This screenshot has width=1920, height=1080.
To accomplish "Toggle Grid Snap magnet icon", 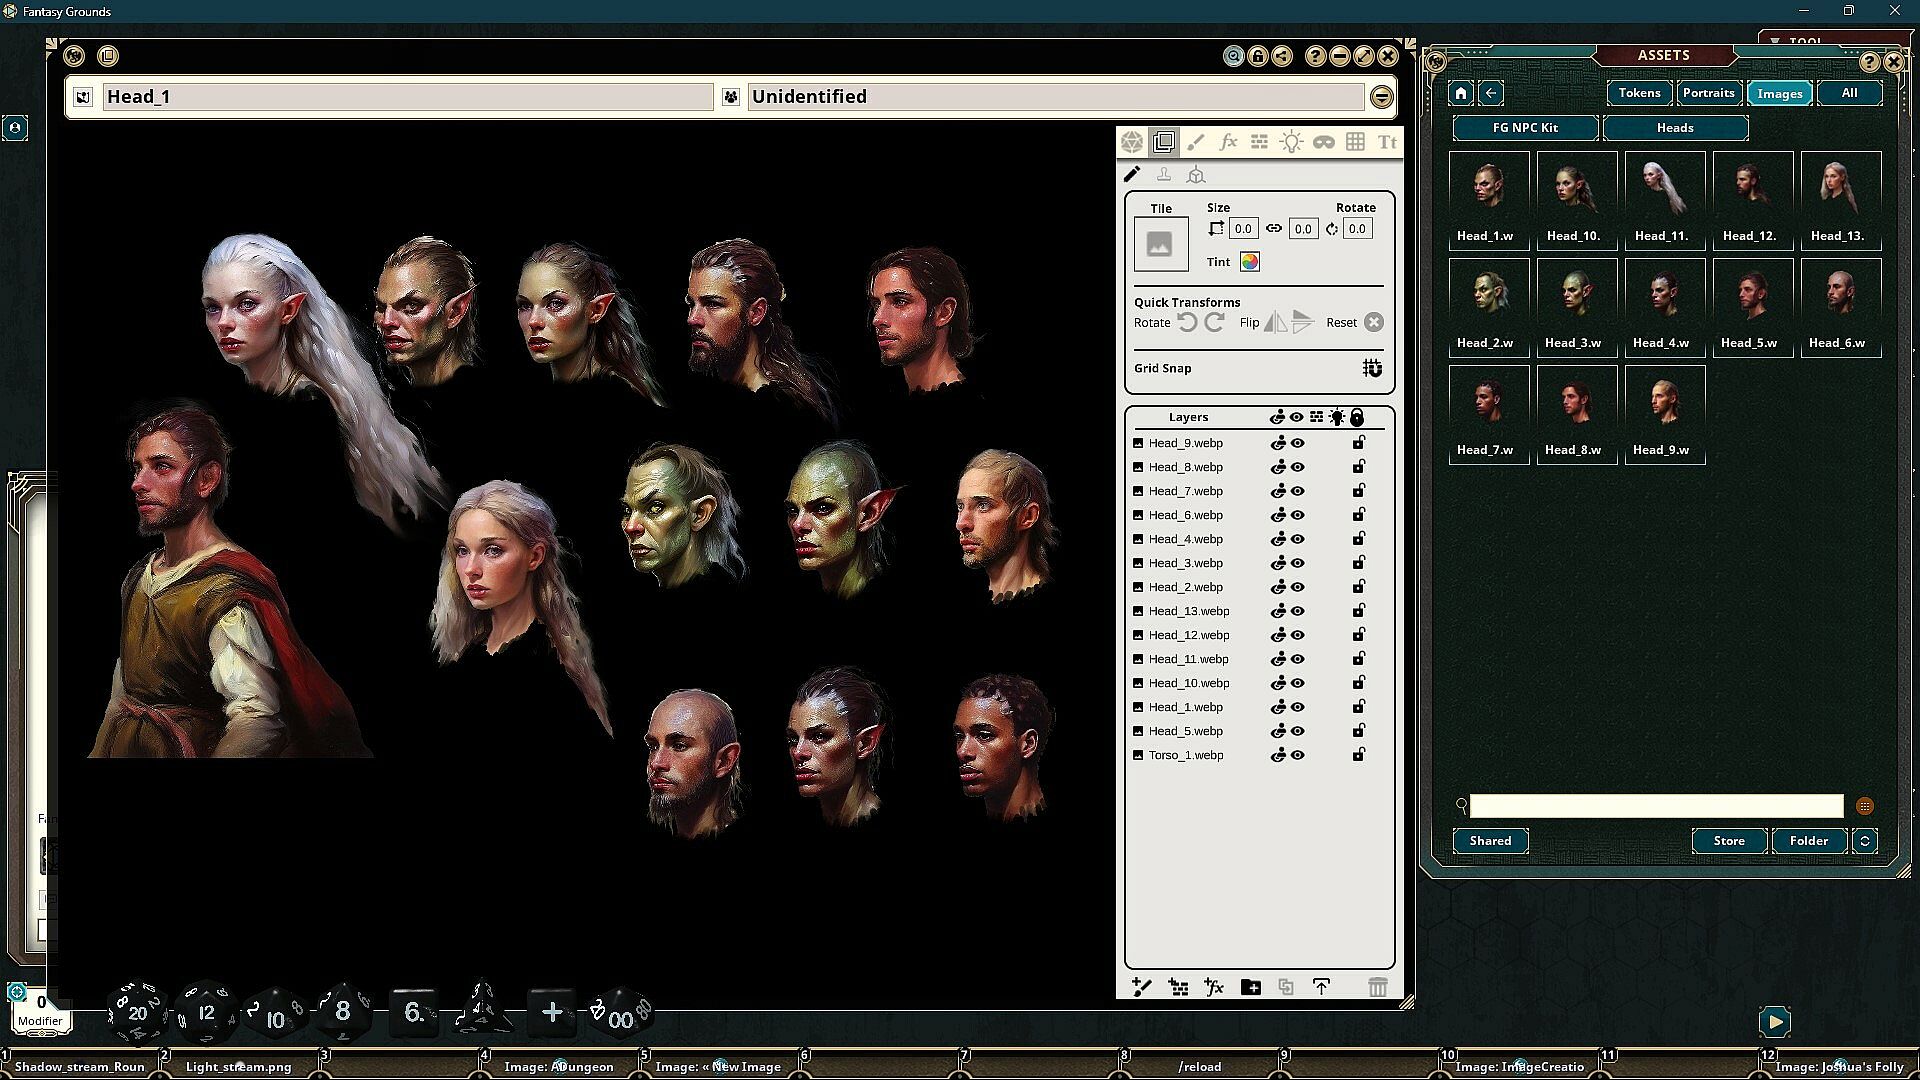I will coord(1372,368).
